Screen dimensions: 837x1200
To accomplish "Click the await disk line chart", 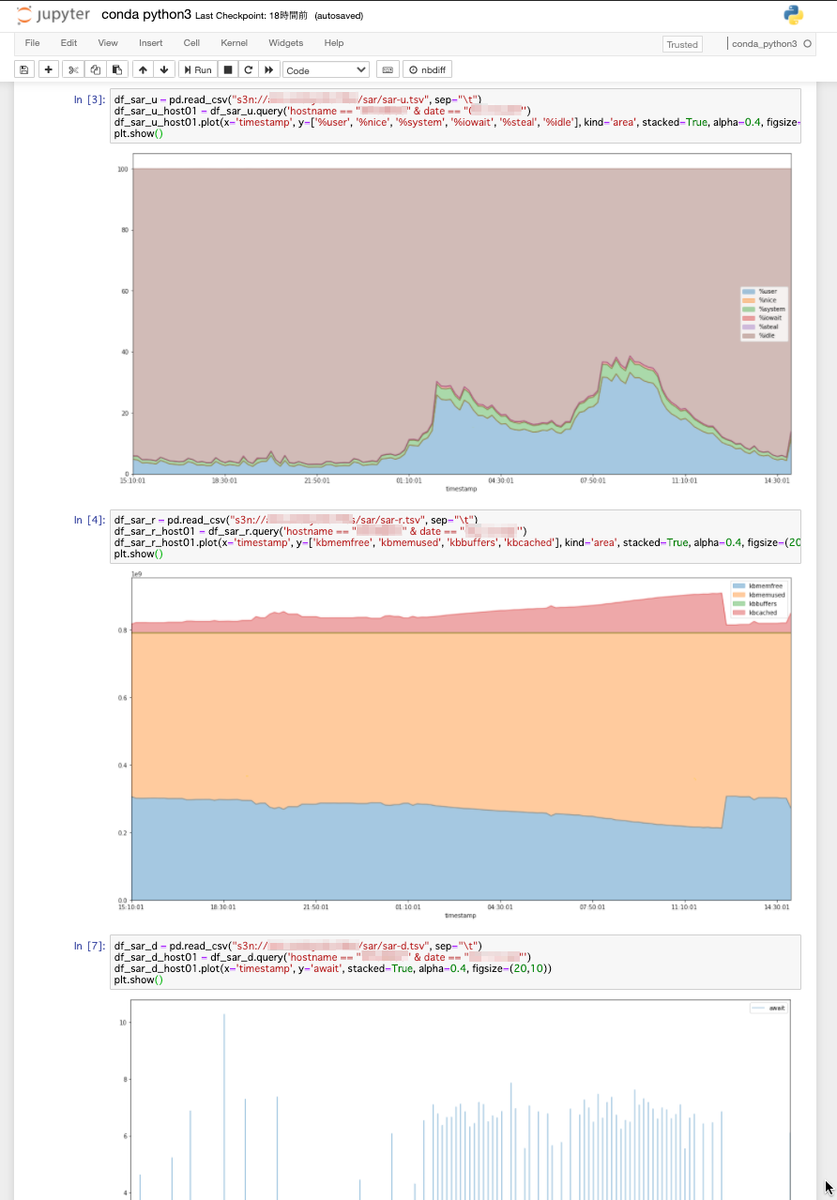I will coord(460,1098).
